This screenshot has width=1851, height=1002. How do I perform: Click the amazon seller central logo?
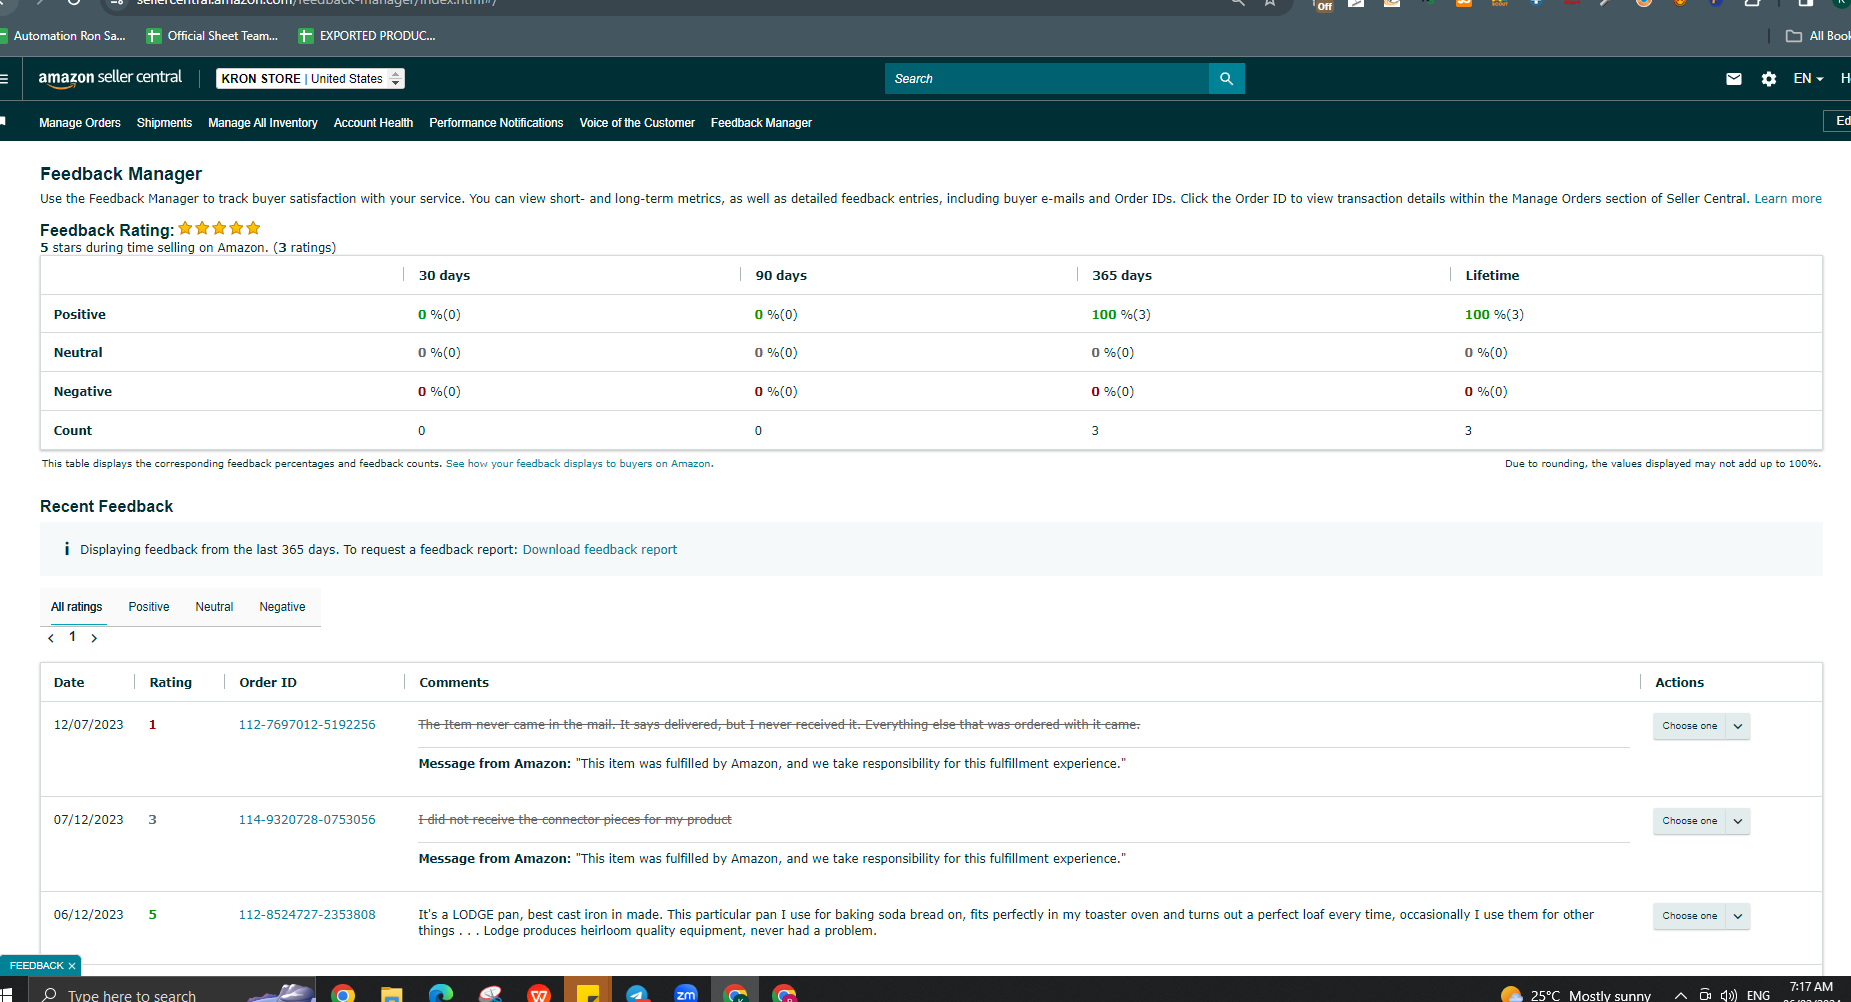pyautogui.click(x=110, y=78)
